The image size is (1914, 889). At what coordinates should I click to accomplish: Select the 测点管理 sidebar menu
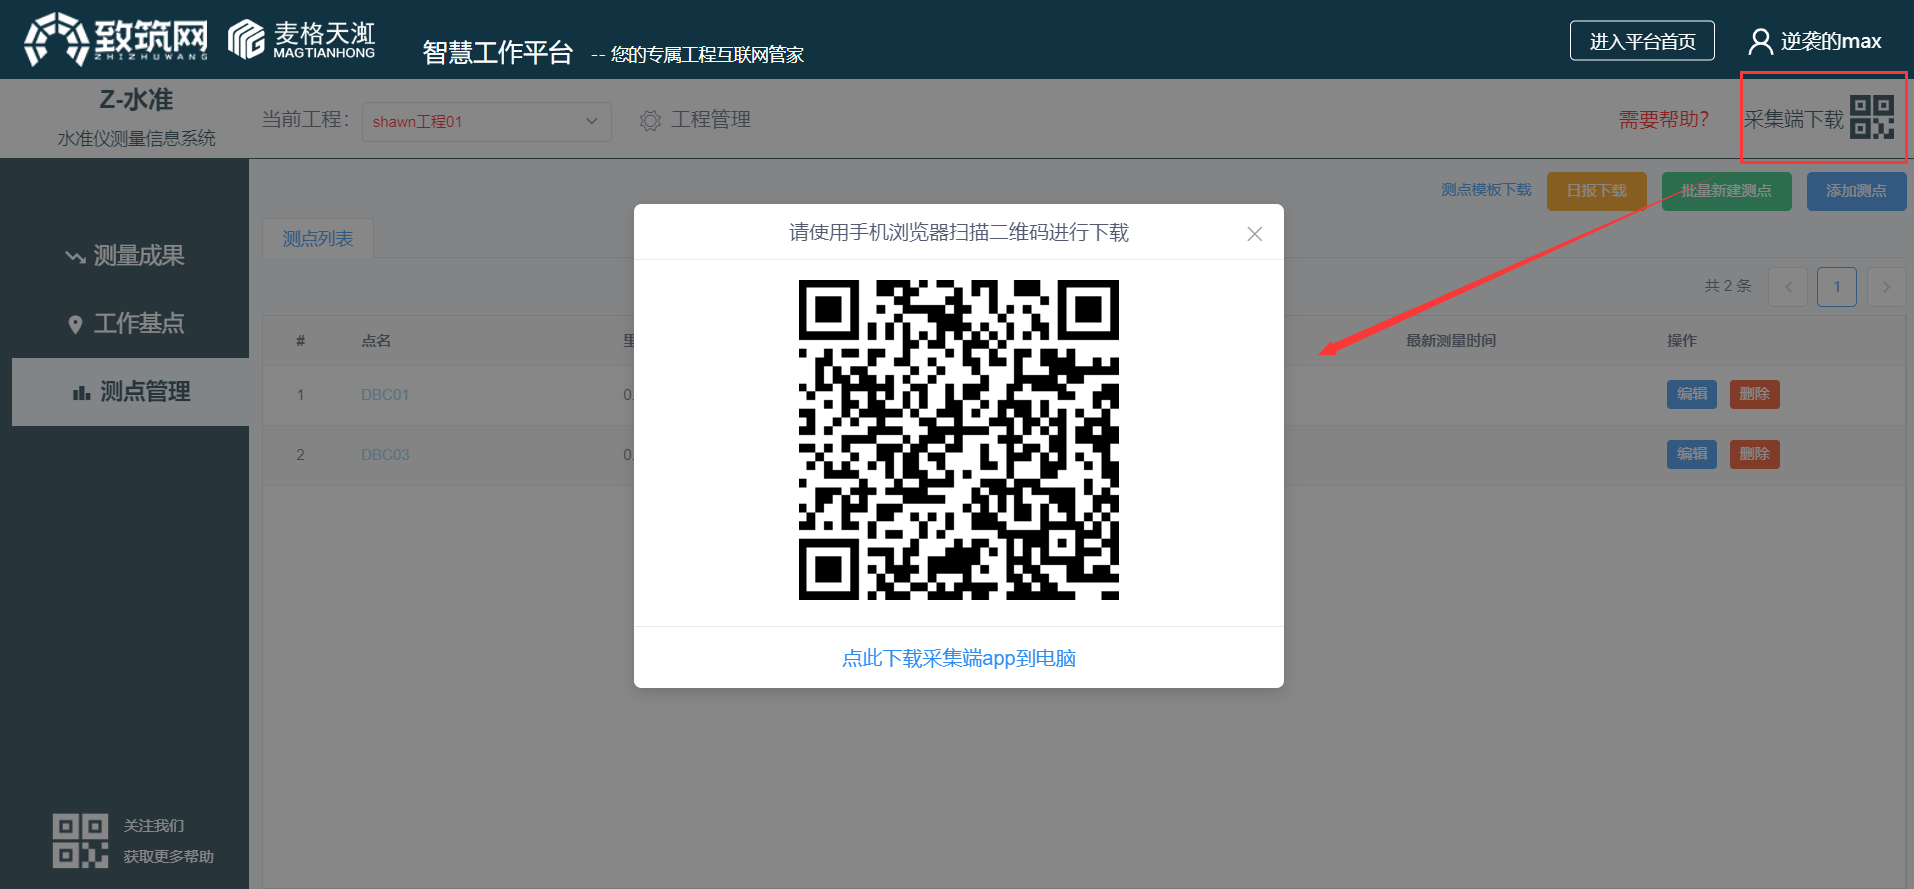[x=130, y=392]
